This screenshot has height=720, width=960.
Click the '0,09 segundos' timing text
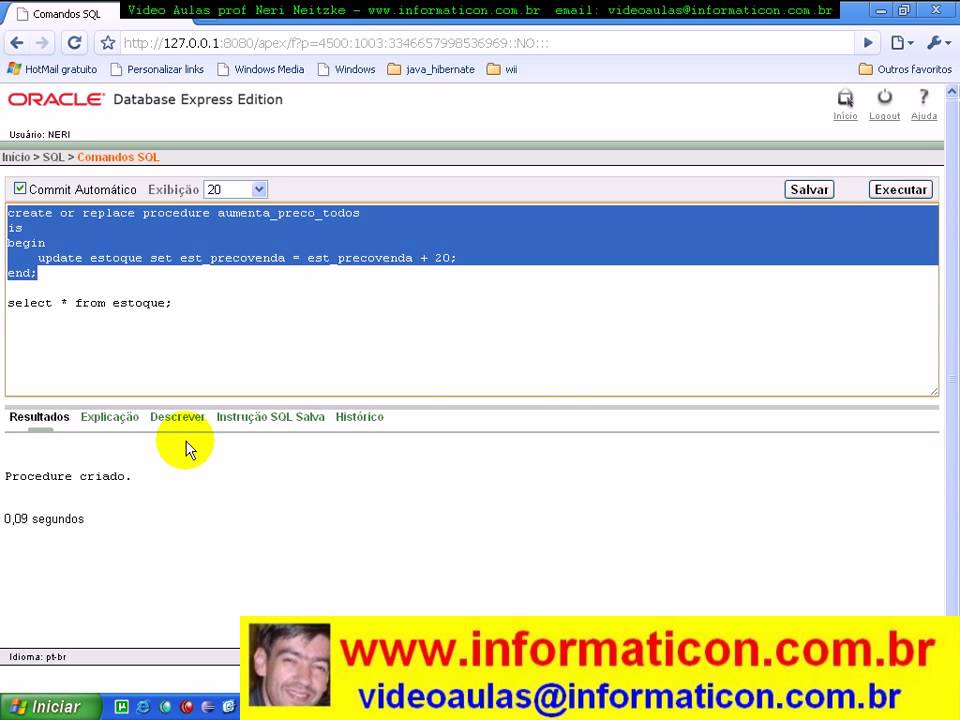pos(44,519)
